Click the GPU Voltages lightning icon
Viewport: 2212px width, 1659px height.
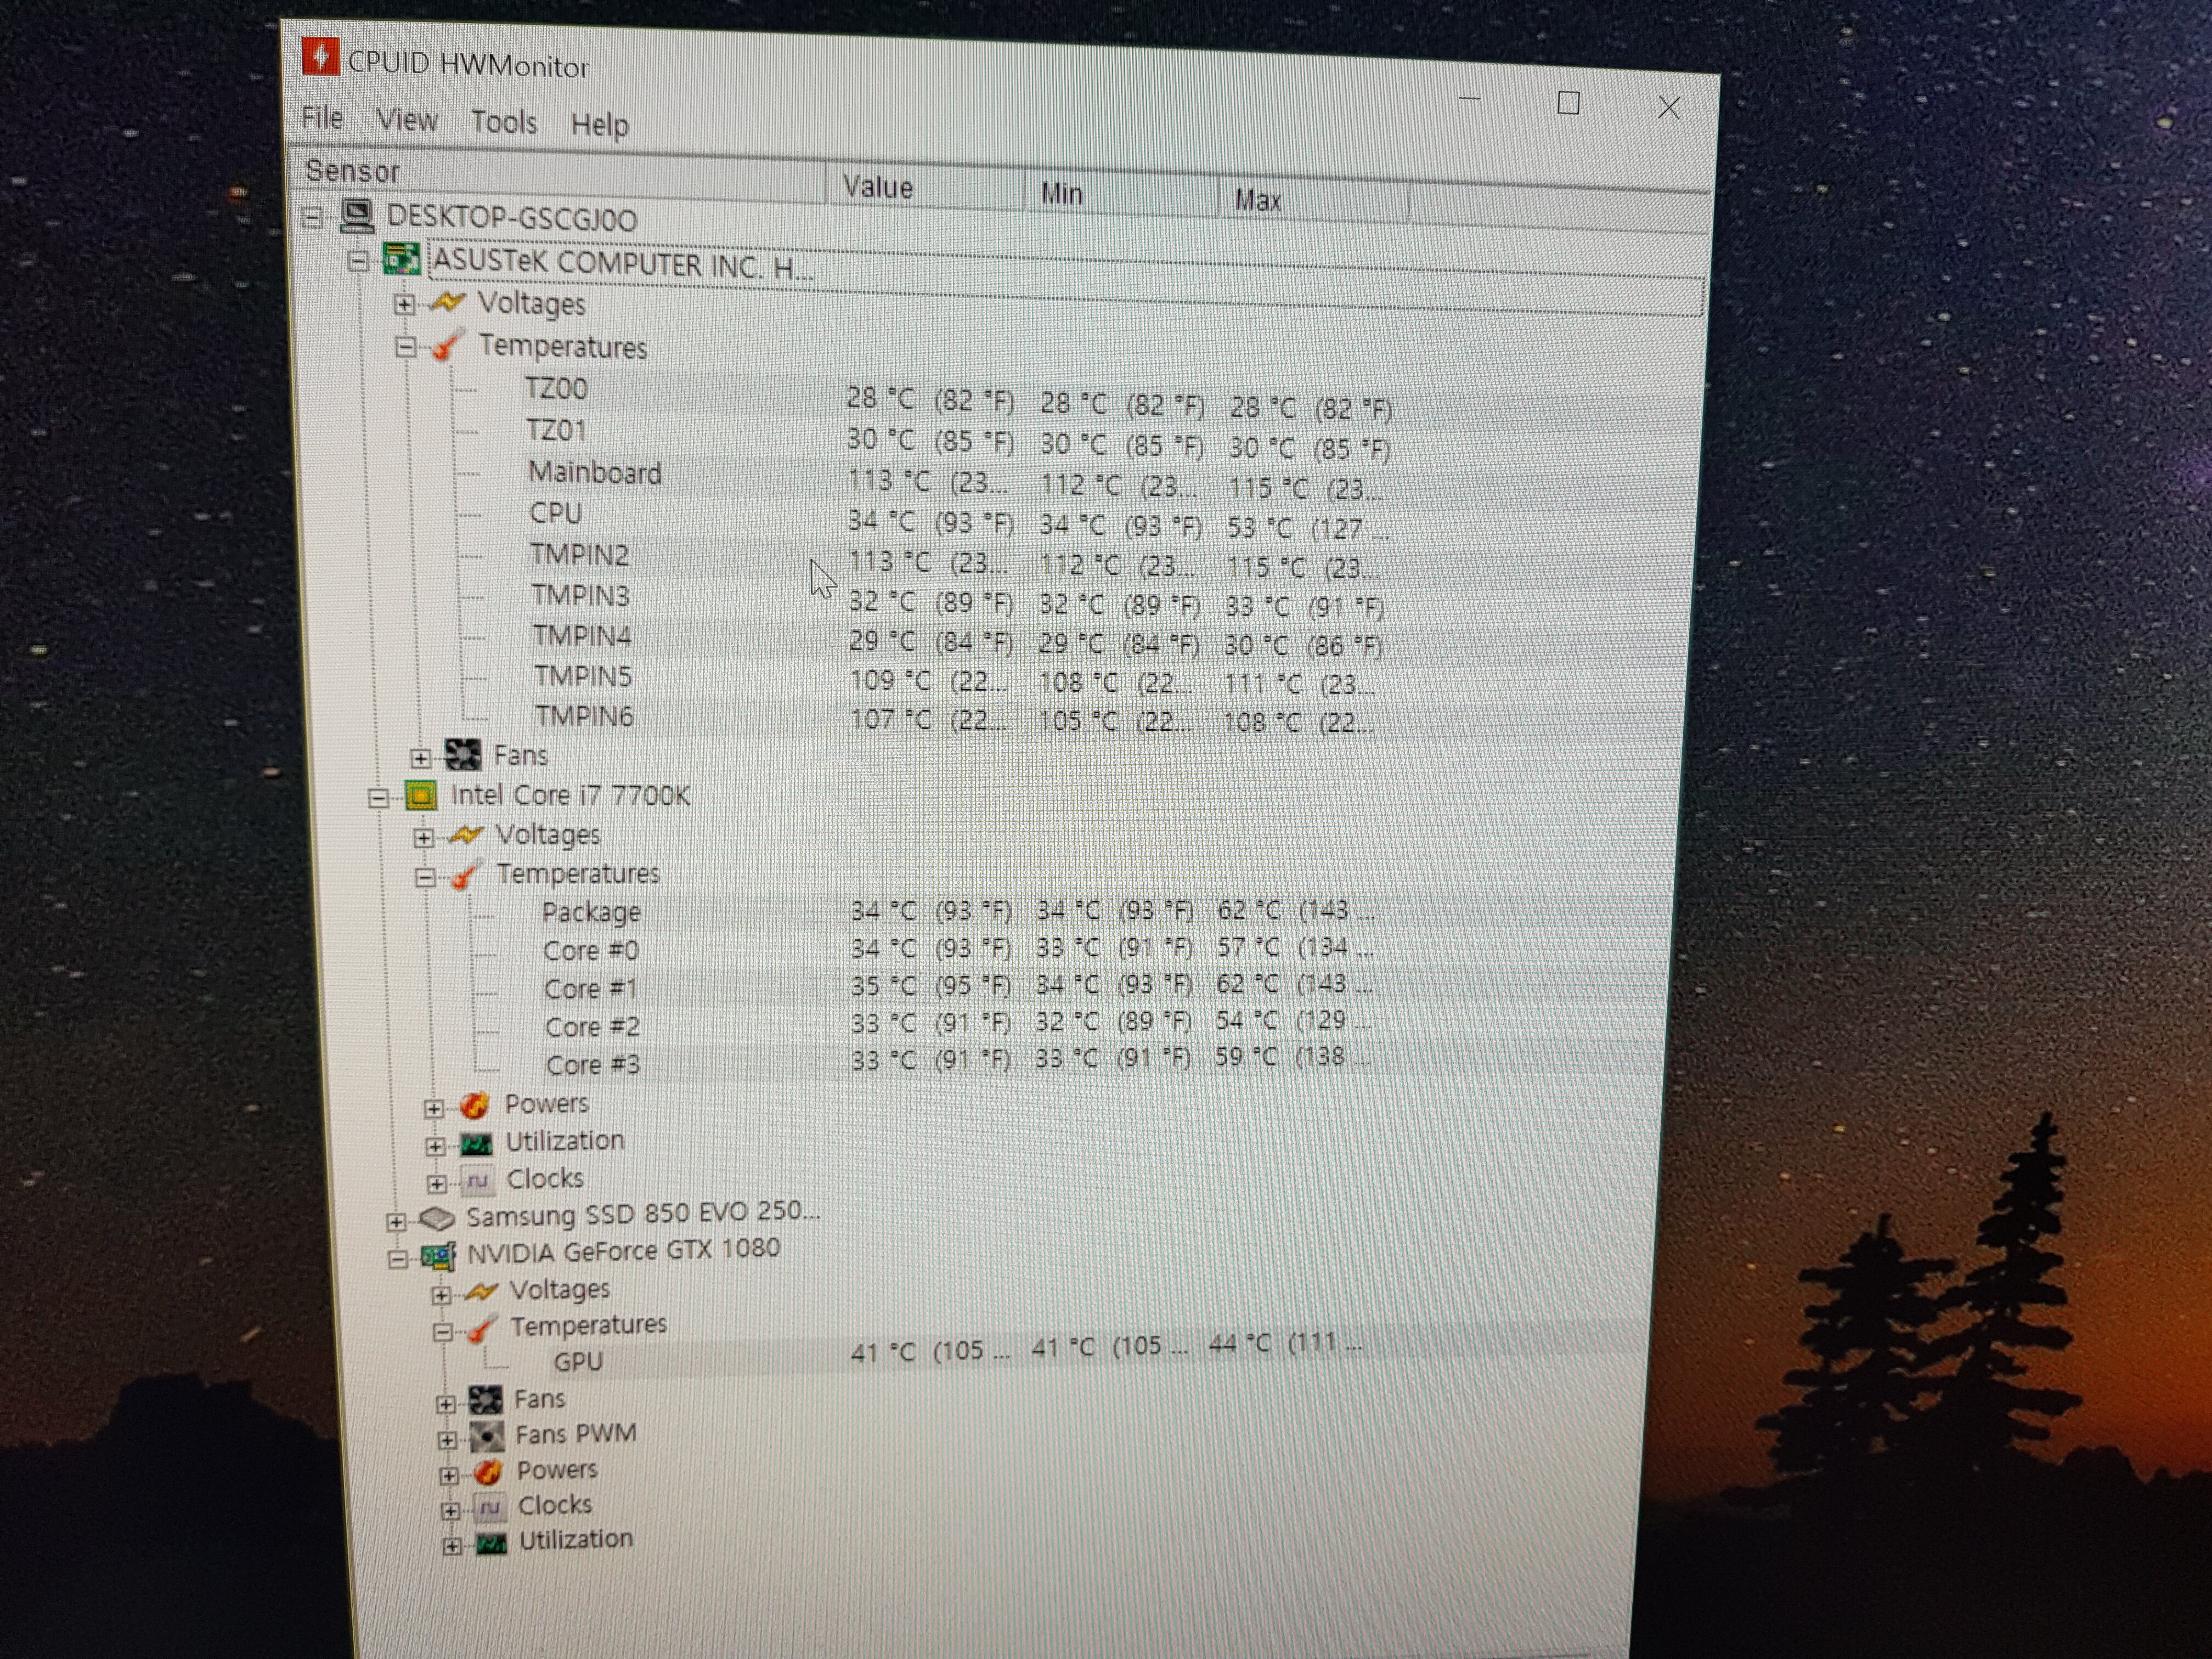481,1291
